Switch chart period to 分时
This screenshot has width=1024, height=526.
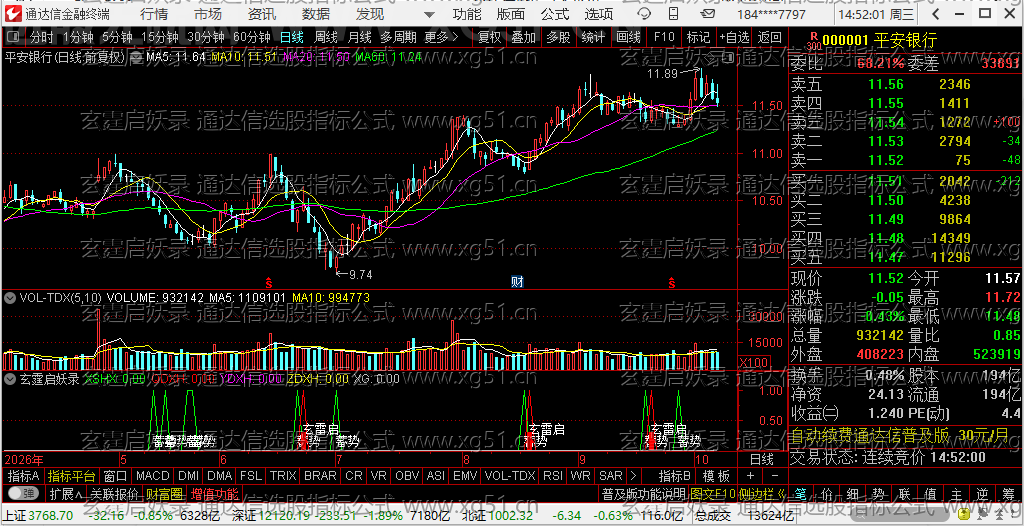42,37
